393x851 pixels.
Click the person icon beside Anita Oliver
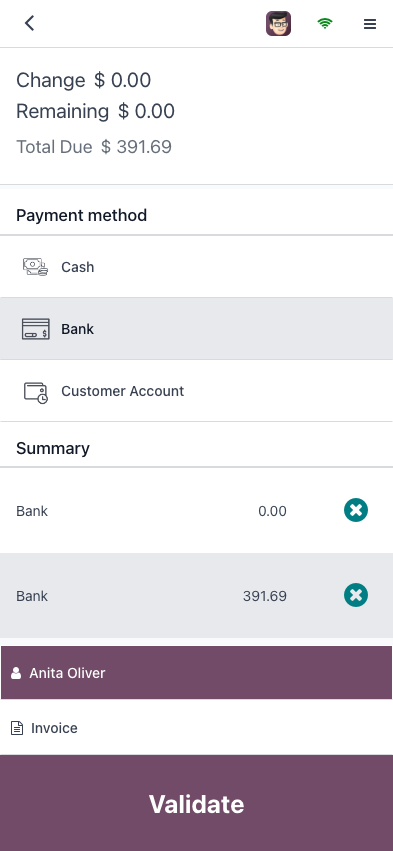16,673
